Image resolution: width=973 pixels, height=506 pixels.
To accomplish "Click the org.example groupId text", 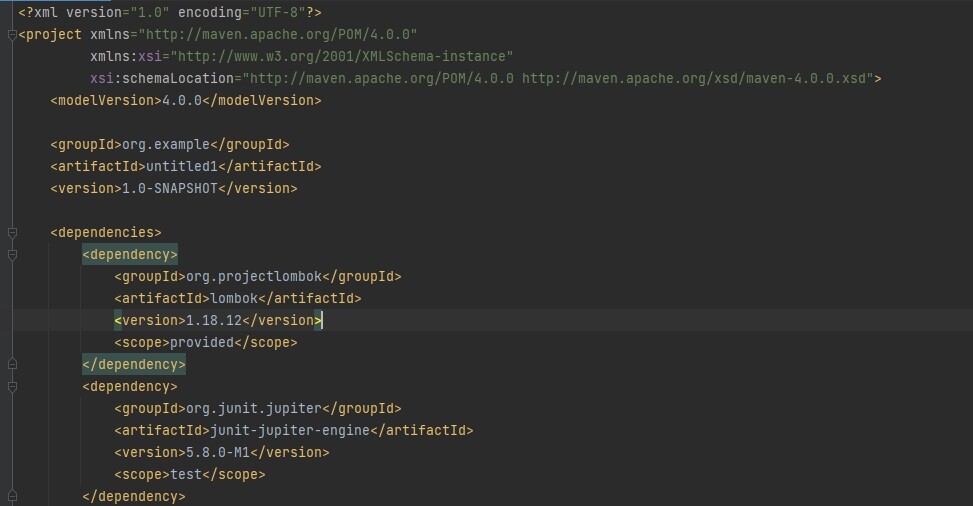I will (x=166, y=144).
